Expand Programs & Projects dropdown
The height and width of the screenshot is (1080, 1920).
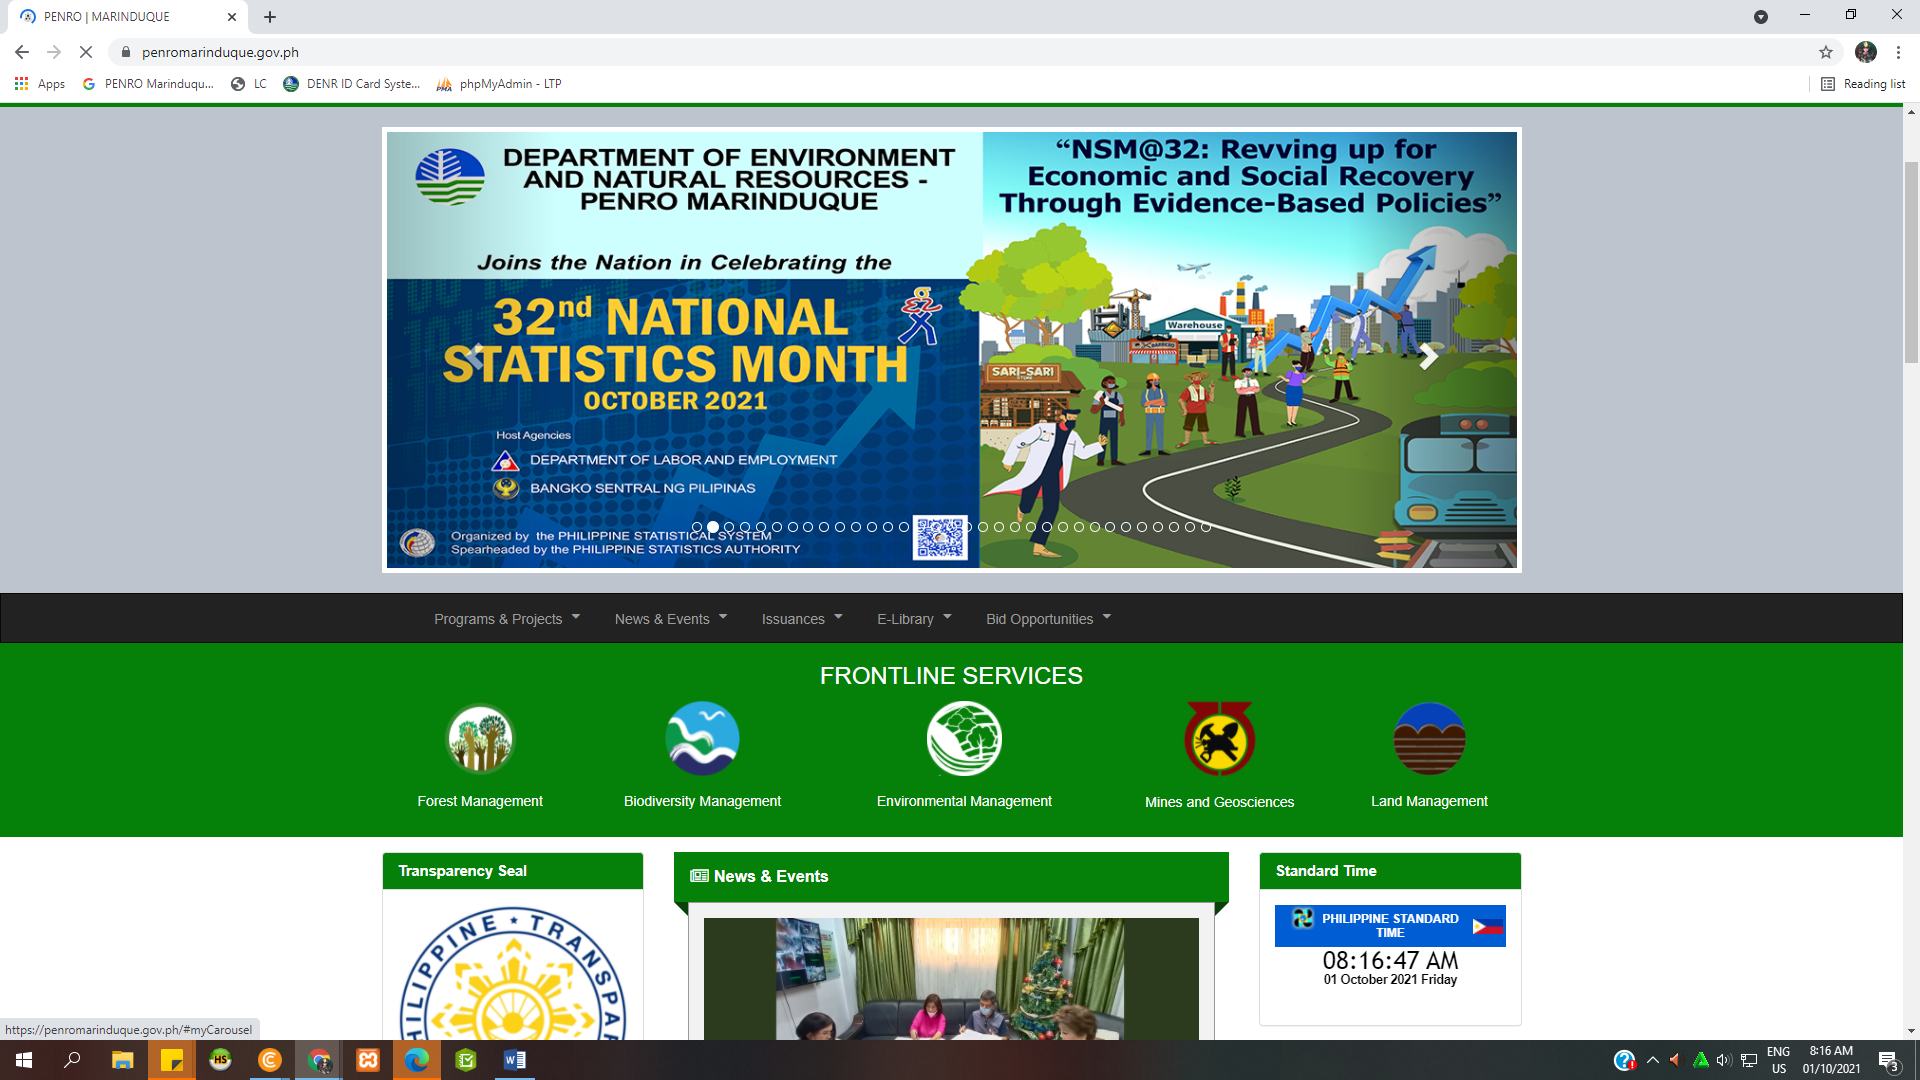tap(507, 619)
